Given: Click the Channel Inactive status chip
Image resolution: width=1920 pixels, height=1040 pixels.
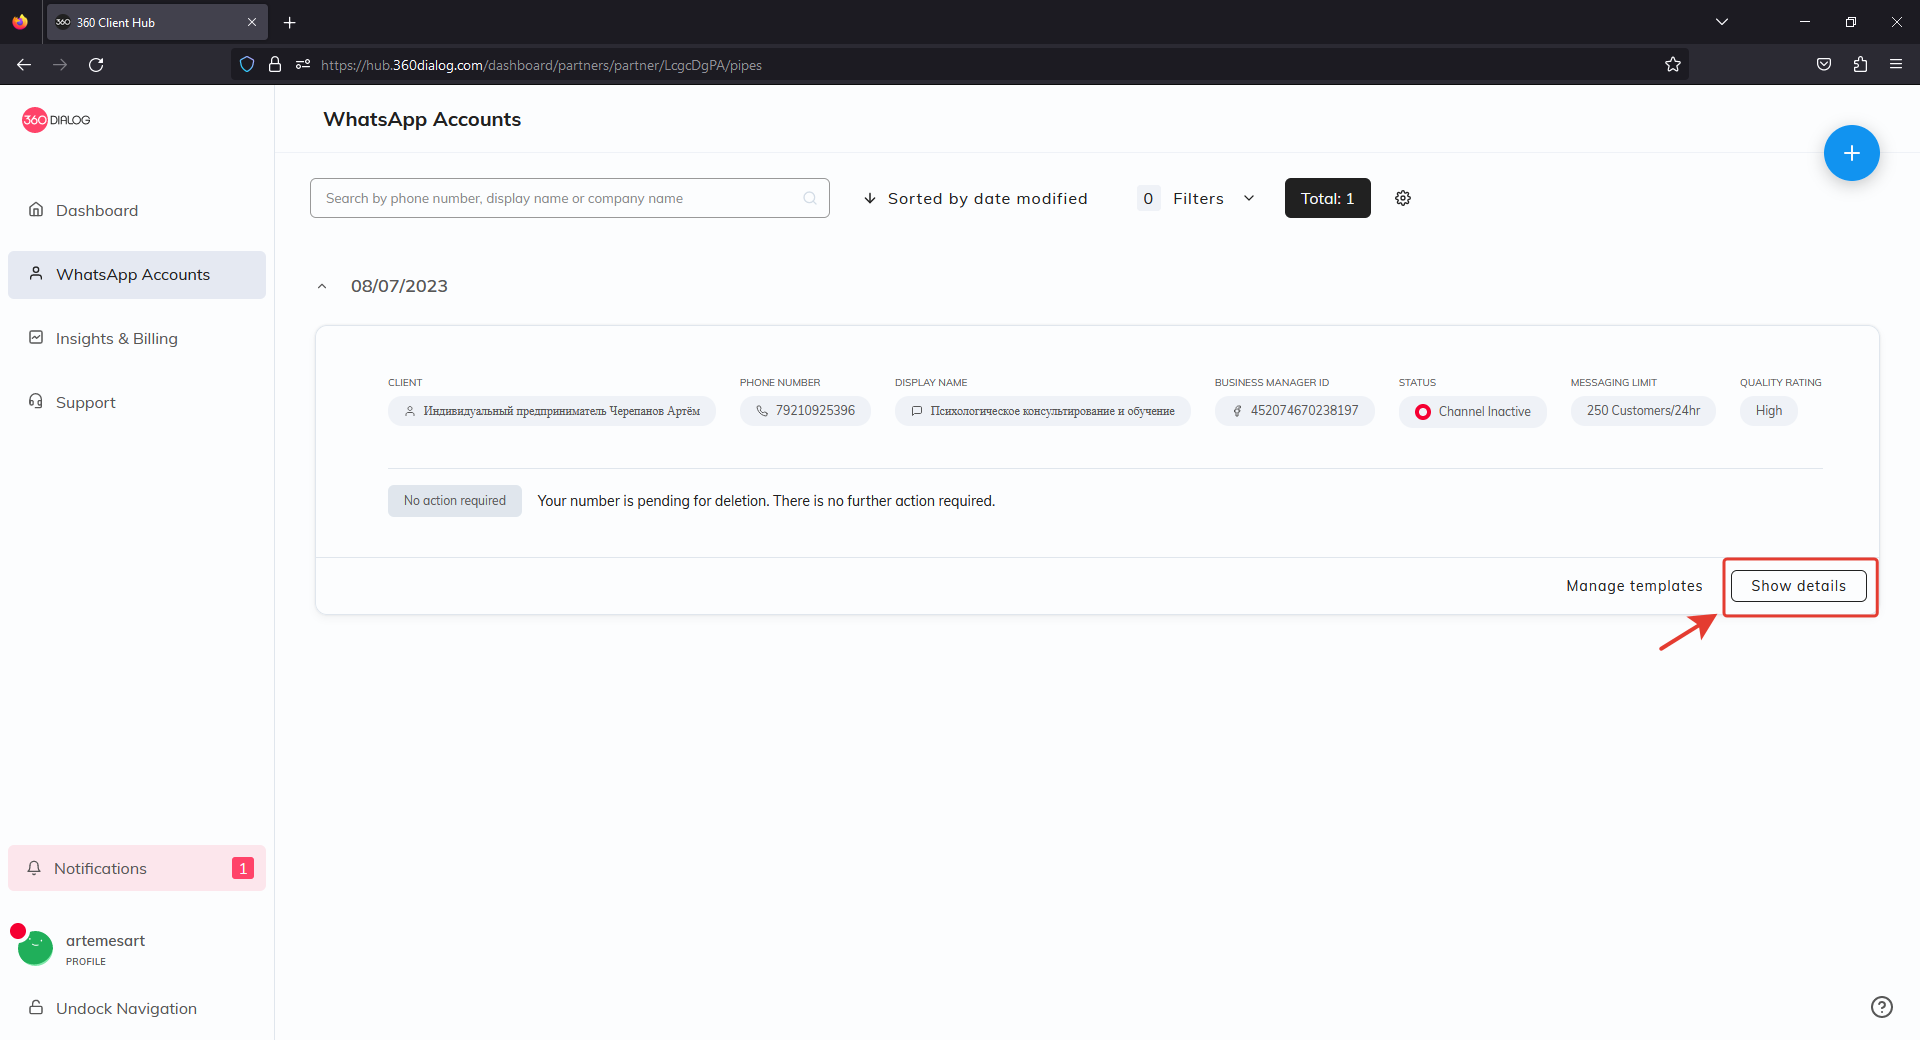Looking at the screenshot, I should tap(1472, 412).
